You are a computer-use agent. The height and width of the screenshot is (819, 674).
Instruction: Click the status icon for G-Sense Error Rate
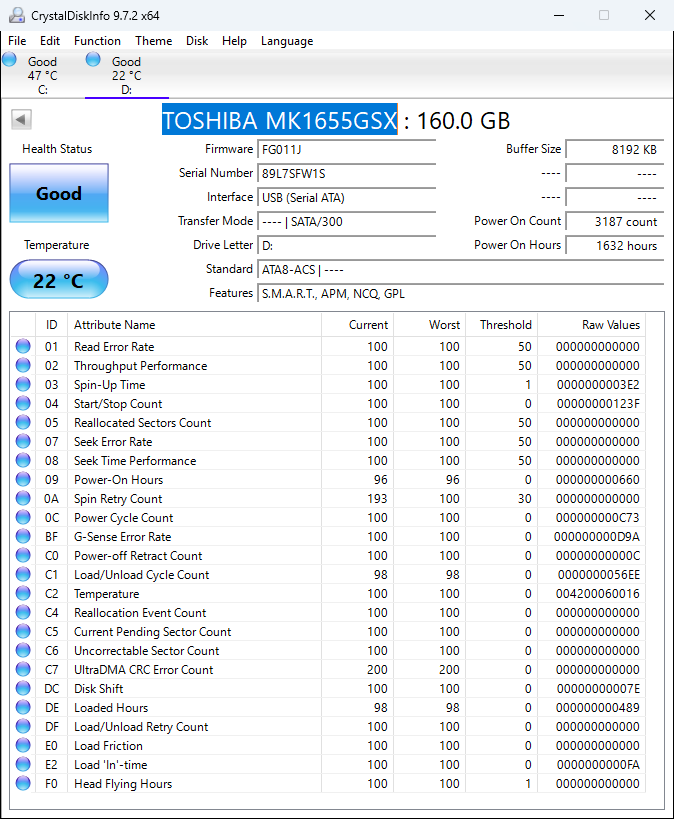23,536
